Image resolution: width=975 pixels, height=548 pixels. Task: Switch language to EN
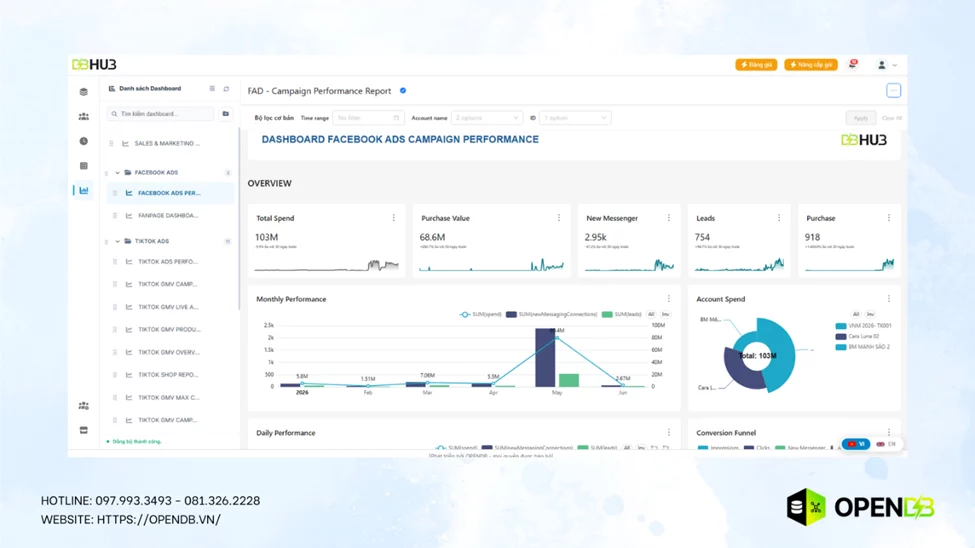click(886, 444)
